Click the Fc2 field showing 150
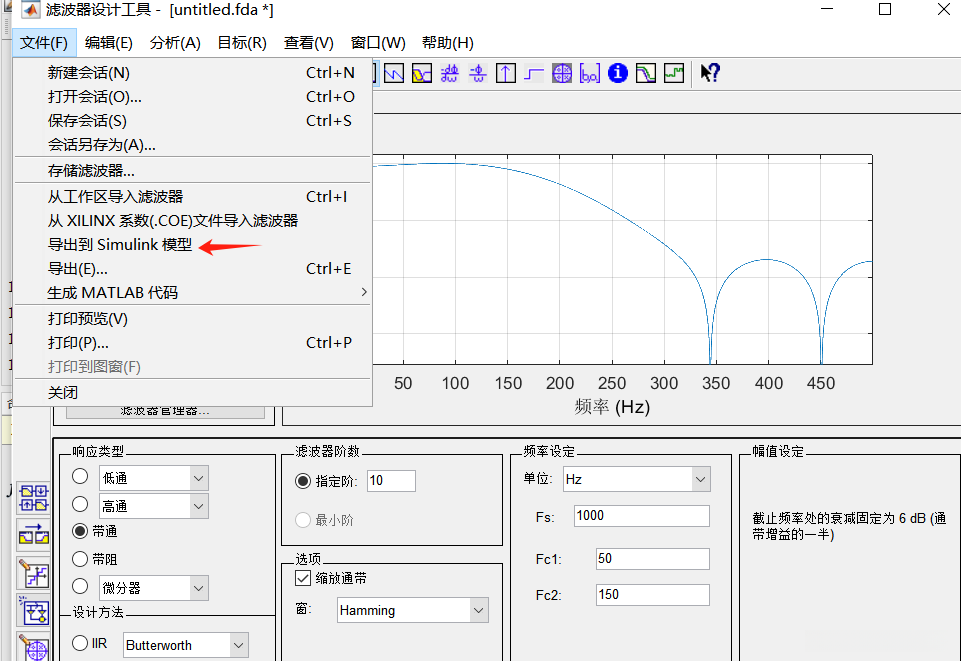This screenshot has width=961, height=661. [x=653, y=595]
